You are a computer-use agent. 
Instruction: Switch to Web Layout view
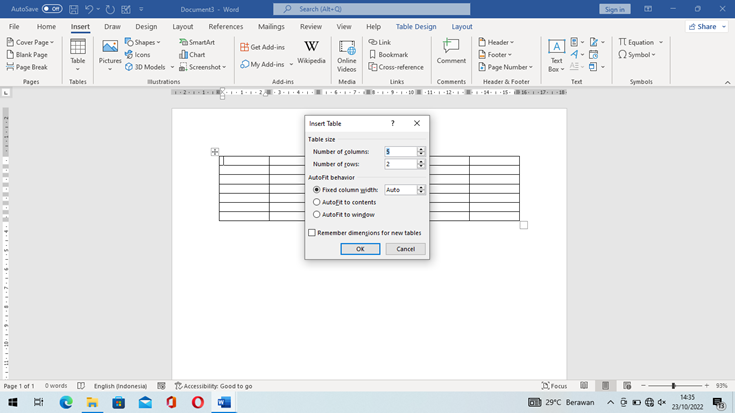click(x=627, y=386)
